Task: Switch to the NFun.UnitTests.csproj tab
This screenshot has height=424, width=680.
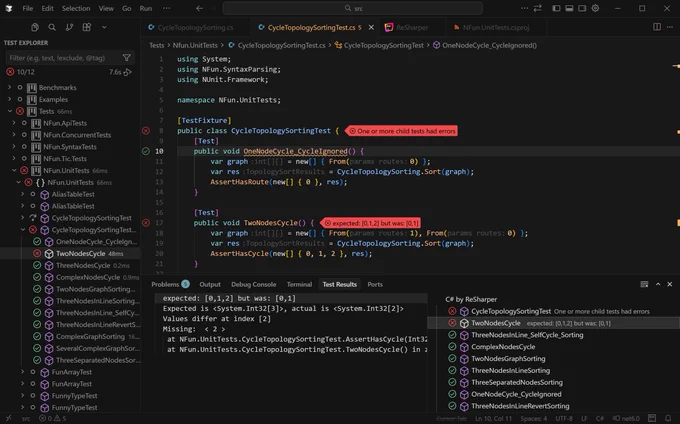Action: (x=496, y=27)
